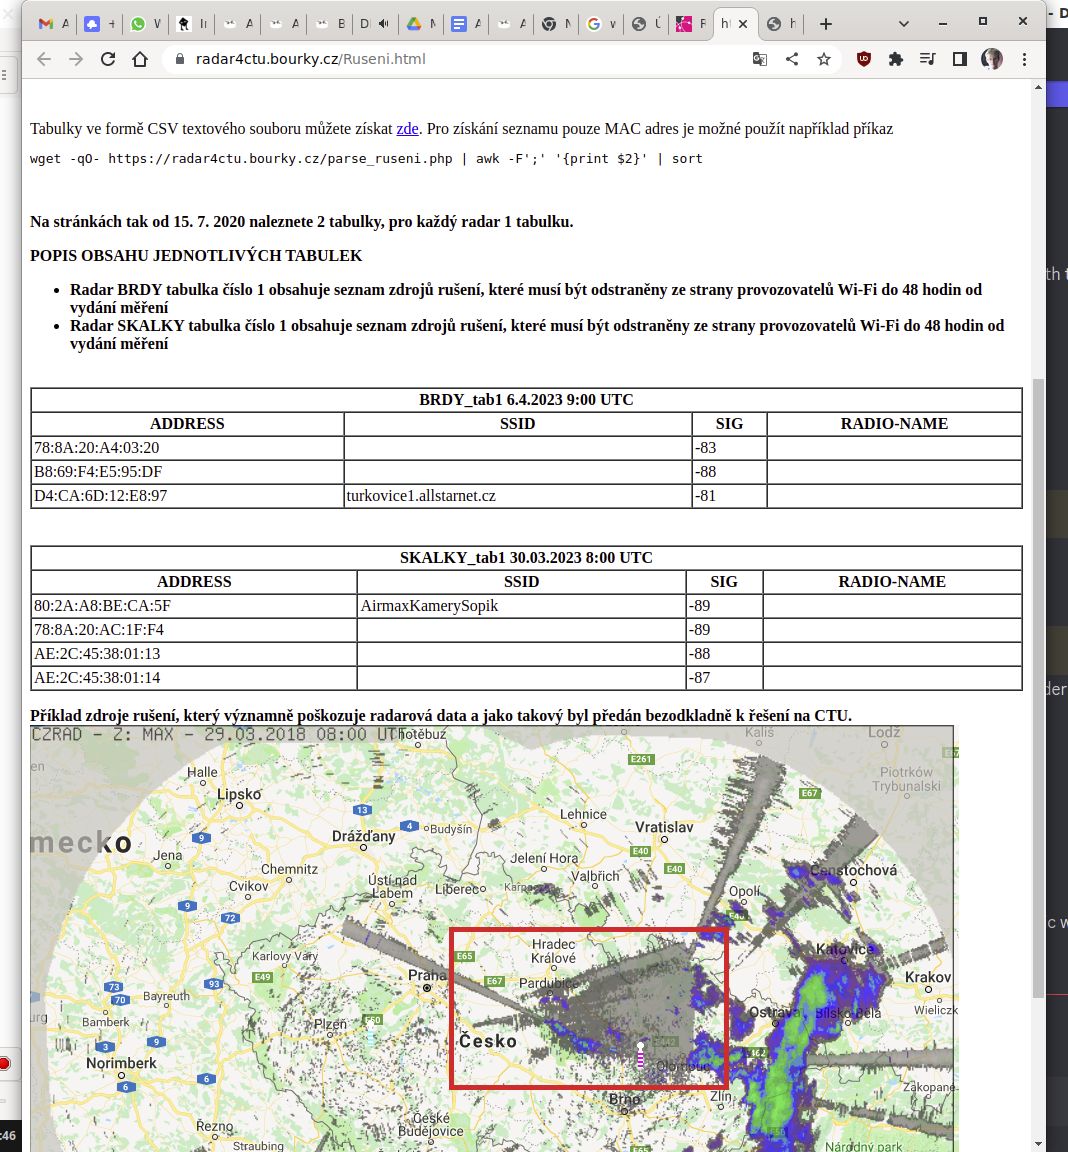The height and width of the screenshot is (1152, 1068).
Task: Click the Home icon in browser toolbar
Action: [140, 59]
